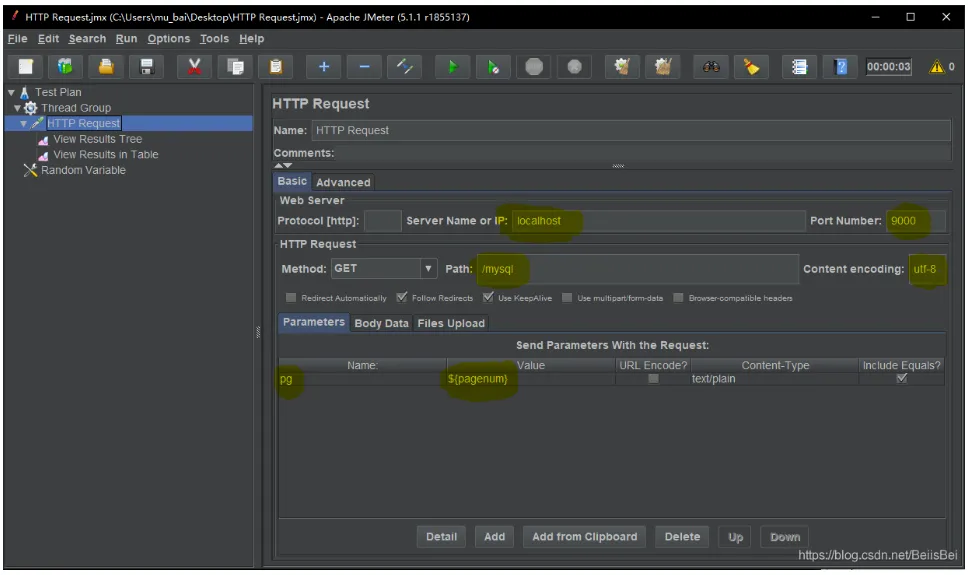Click the Save test plan floppy icon
Image resolution: width=968 pixels, height=575 pixels.
(147, 67)
